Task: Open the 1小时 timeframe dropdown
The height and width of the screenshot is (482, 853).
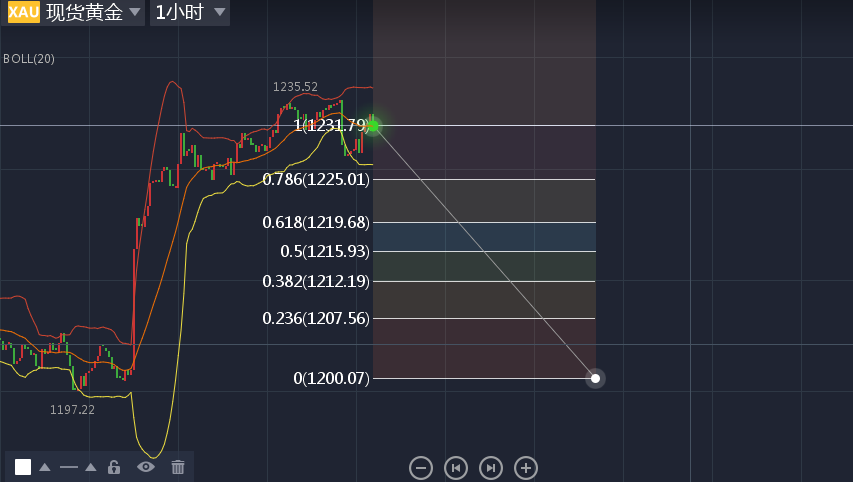Action: pyautogui.click(x=190, y=13)
